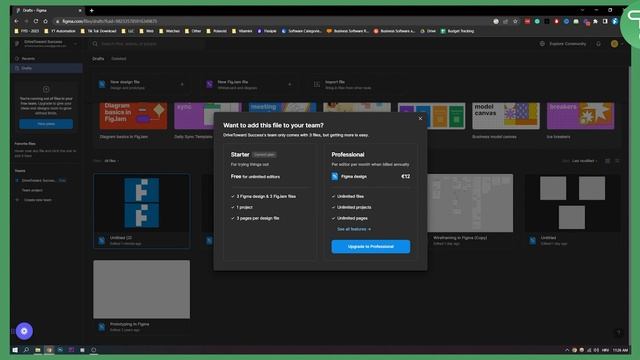Open the Windows Start menu
The image size is (640, 360).
15,350
